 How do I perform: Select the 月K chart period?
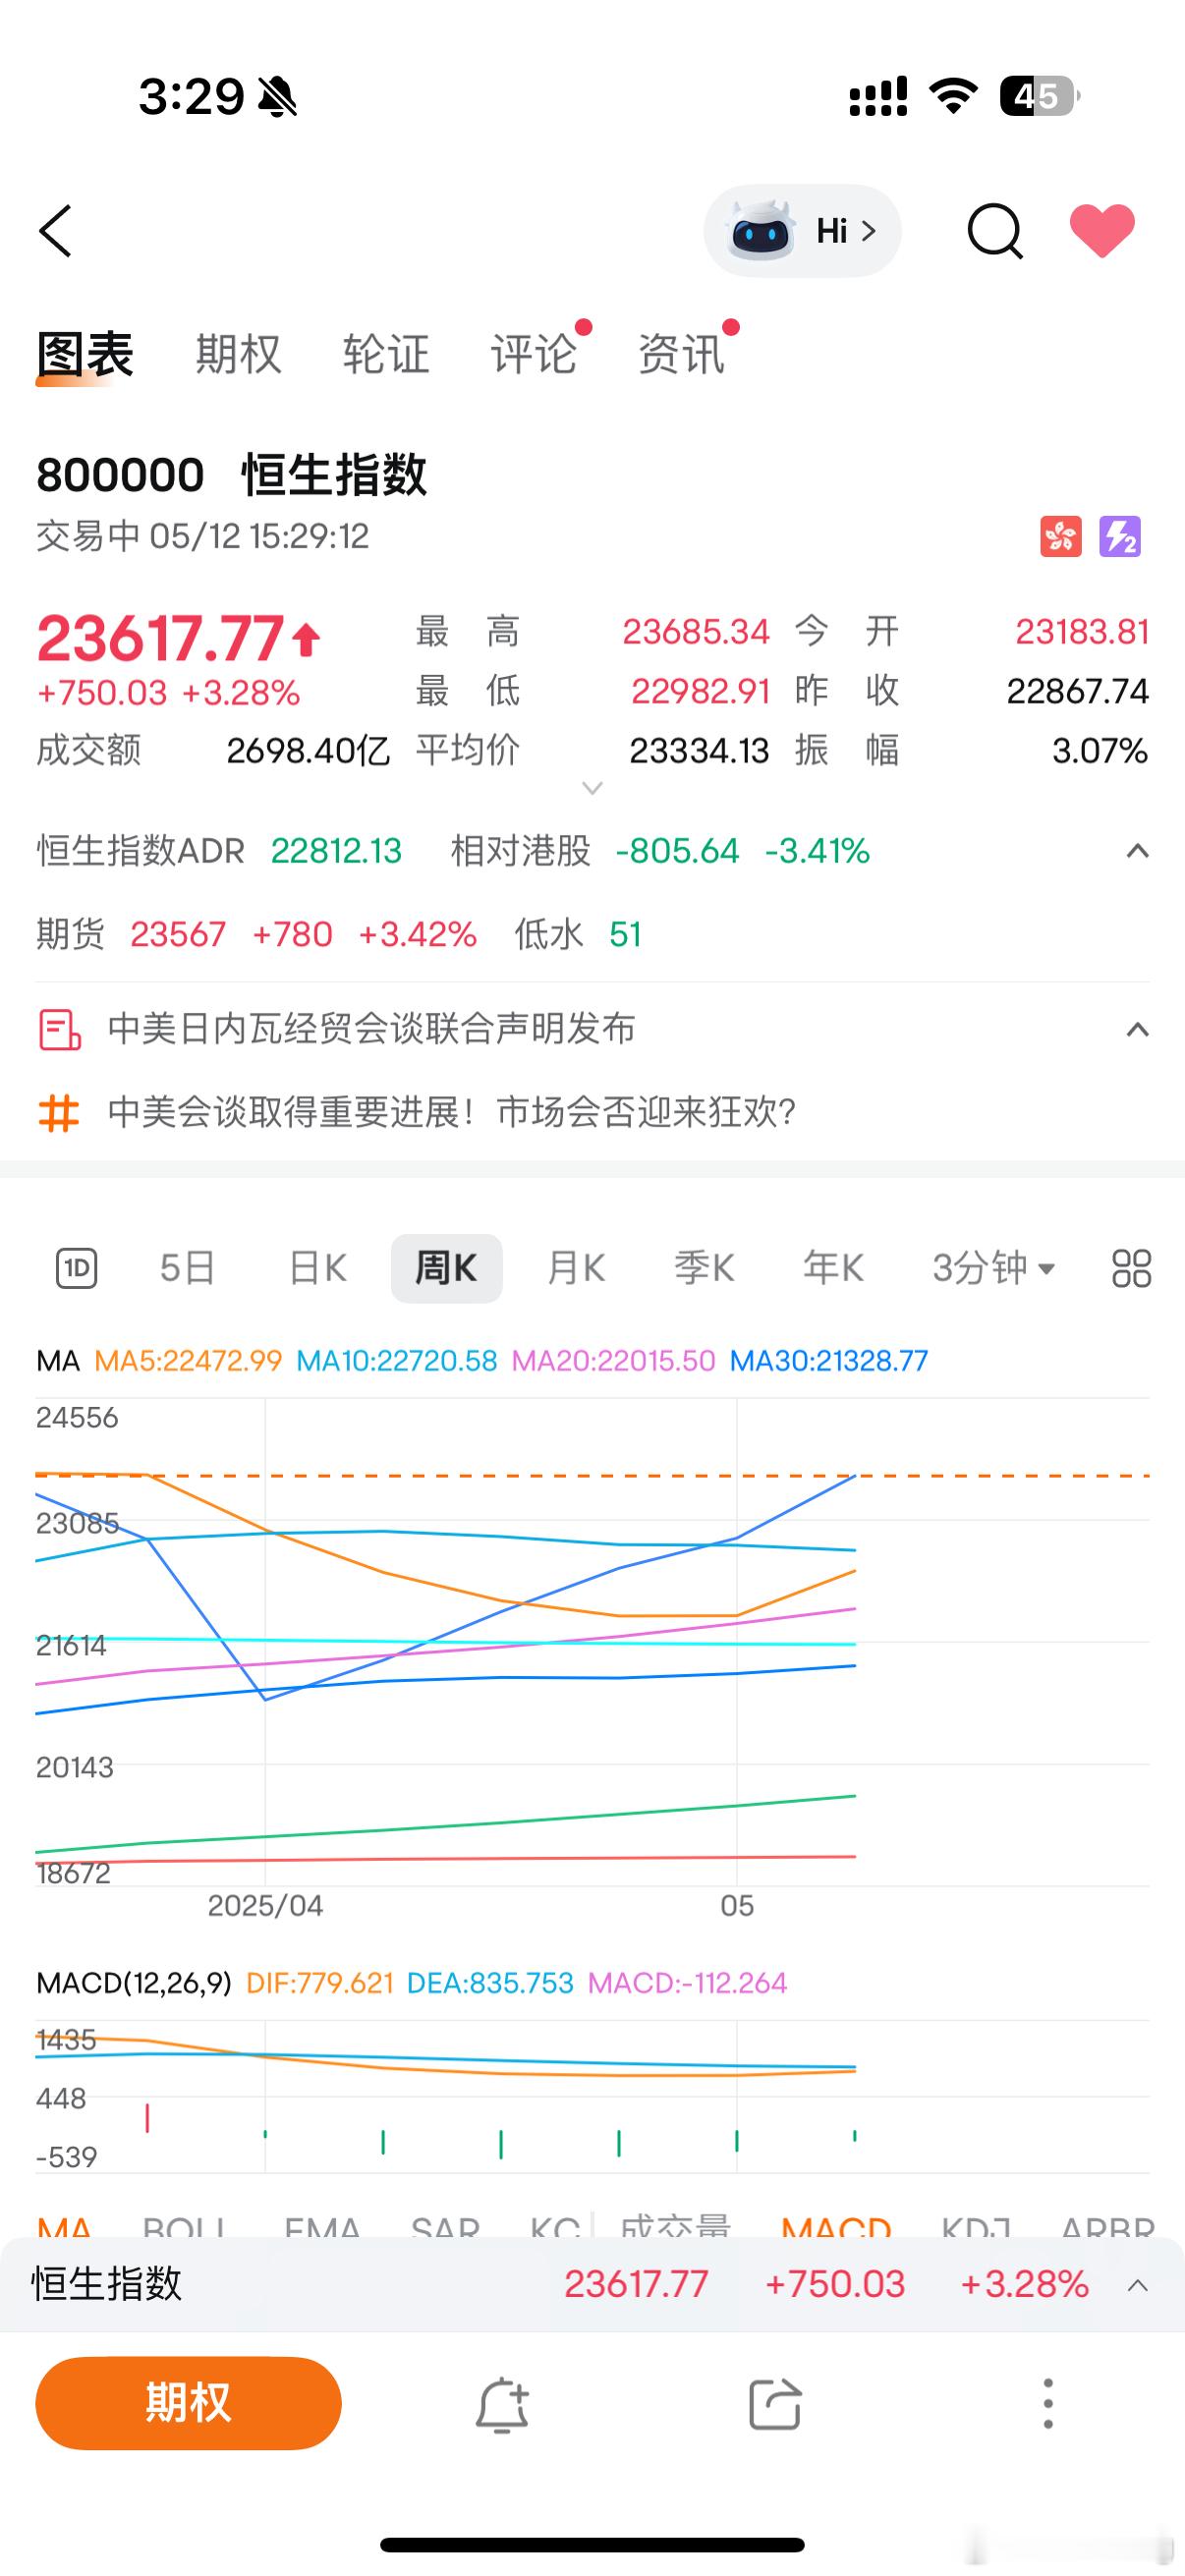click(x=576, y=1268)
